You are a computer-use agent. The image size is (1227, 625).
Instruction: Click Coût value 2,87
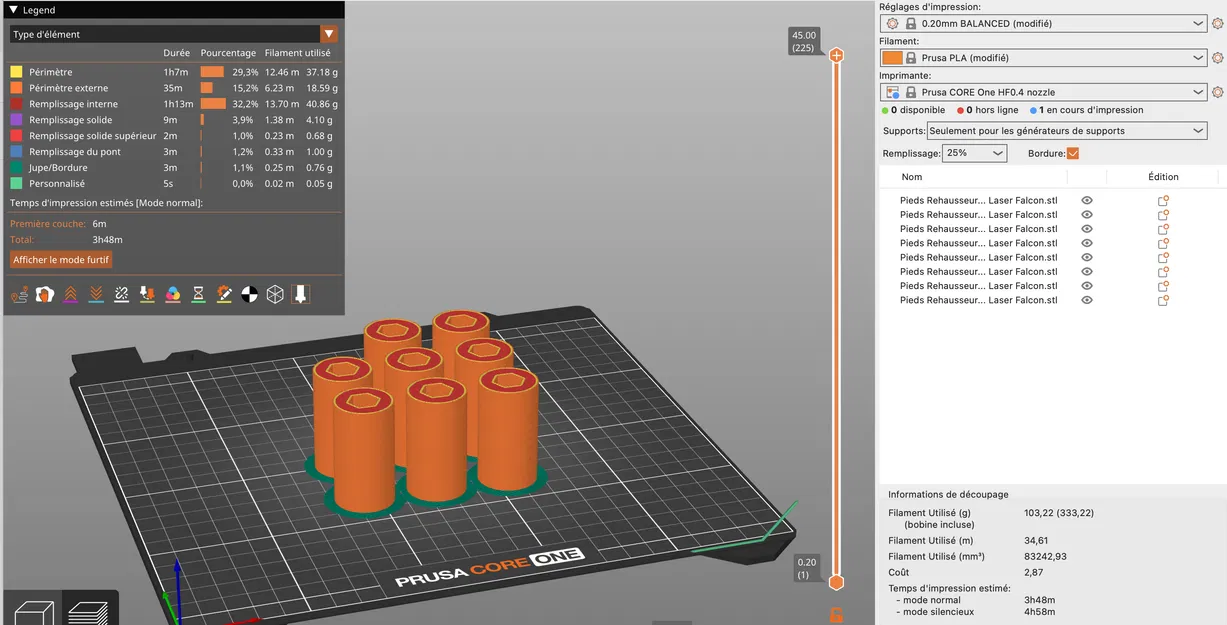pyautogui.click(x=1034, y=573)
